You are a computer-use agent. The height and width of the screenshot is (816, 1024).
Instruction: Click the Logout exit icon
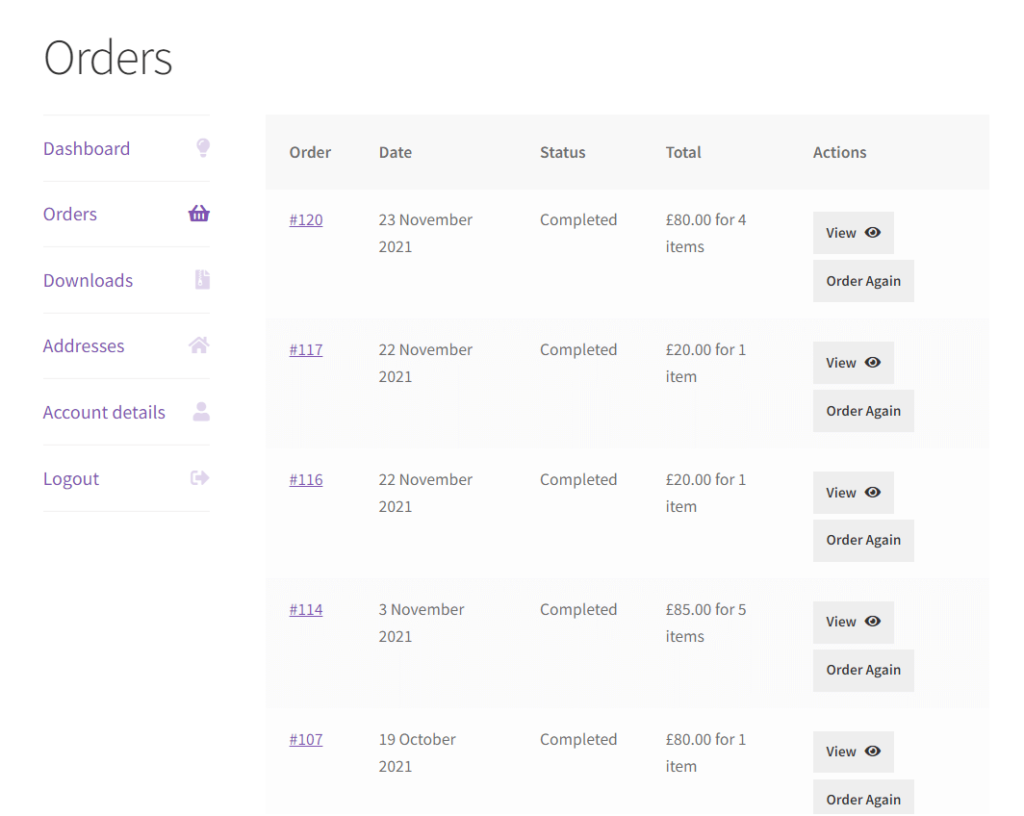pos(199,477)
